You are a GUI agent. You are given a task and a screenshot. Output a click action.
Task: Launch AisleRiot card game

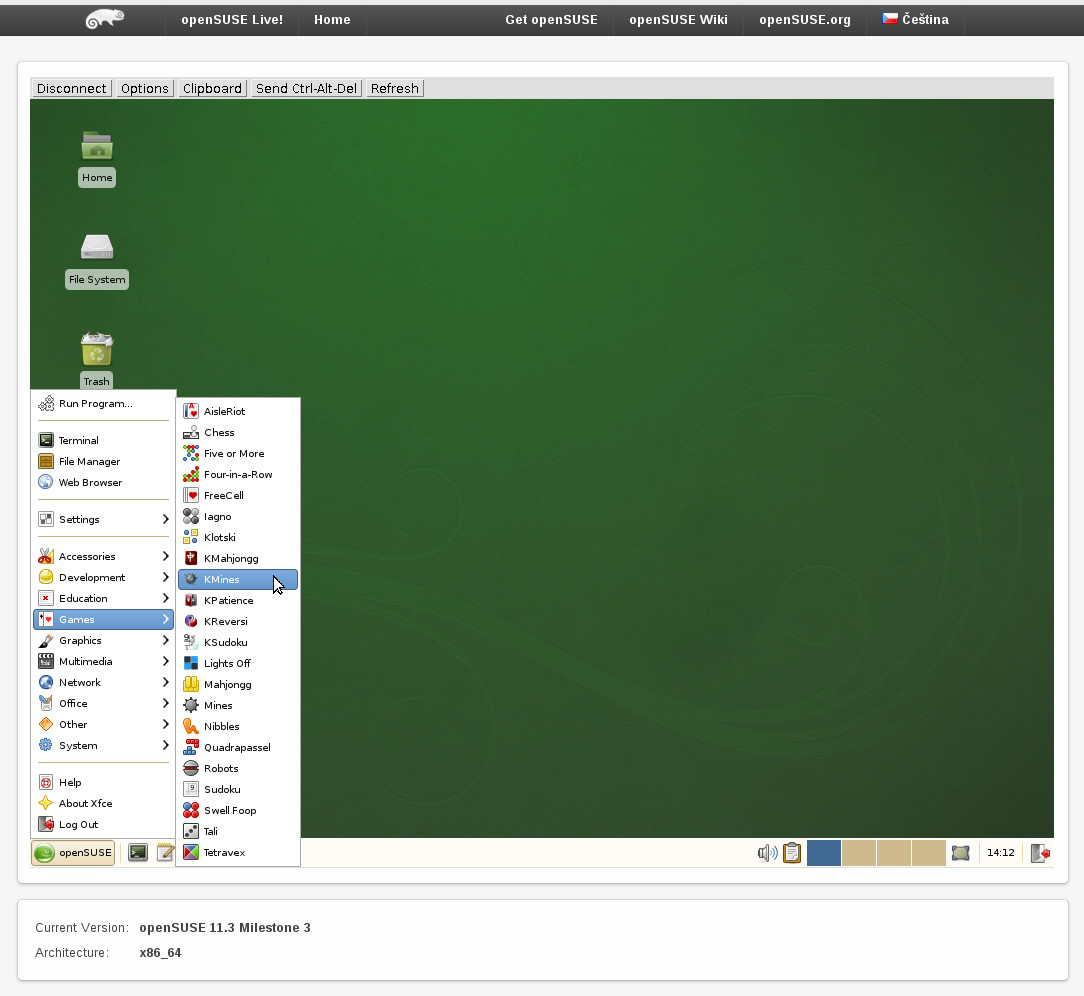(239, 411)
